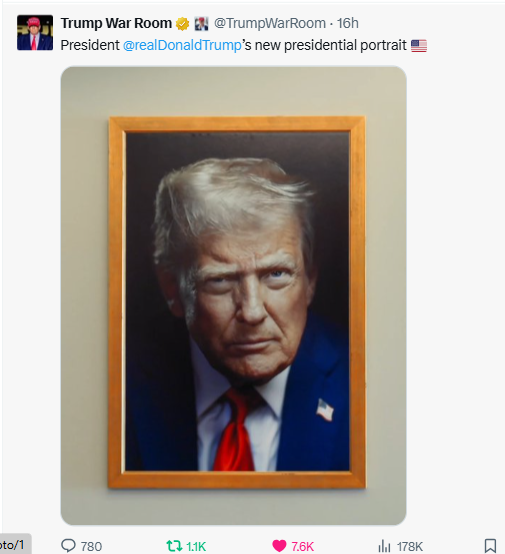
Task: Open the @realDonaldTrump mention link
Action: 182,45
